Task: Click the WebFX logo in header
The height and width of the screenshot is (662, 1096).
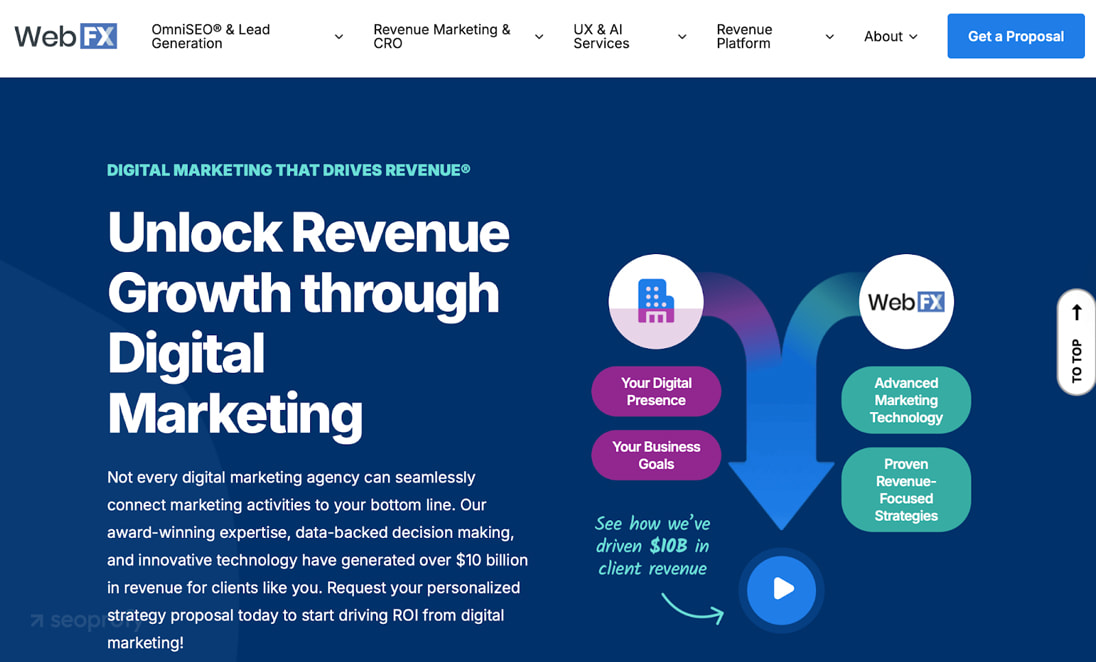Action: pos(66,37)
